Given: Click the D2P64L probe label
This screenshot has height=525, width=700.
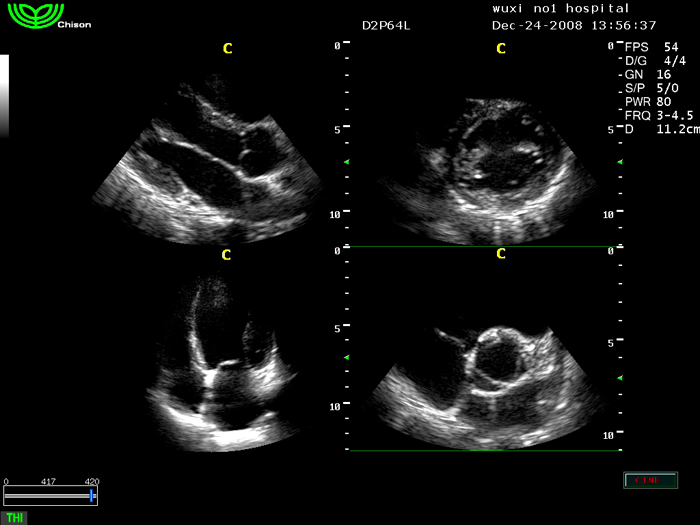Looking at the screenshot, I should 386,25.
